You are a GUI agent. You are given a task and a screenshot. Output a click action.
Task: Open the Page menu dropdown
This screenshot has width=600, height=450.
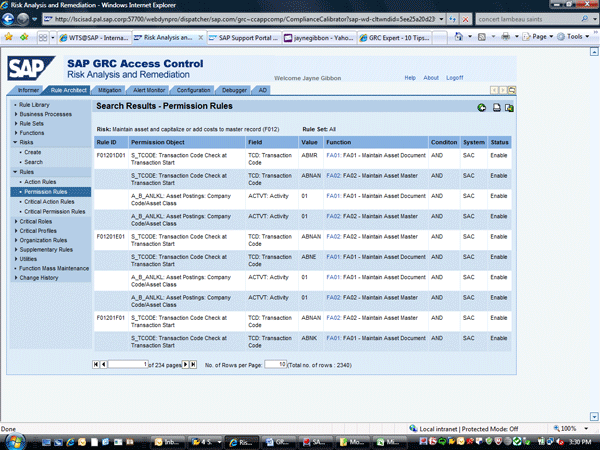538,37
